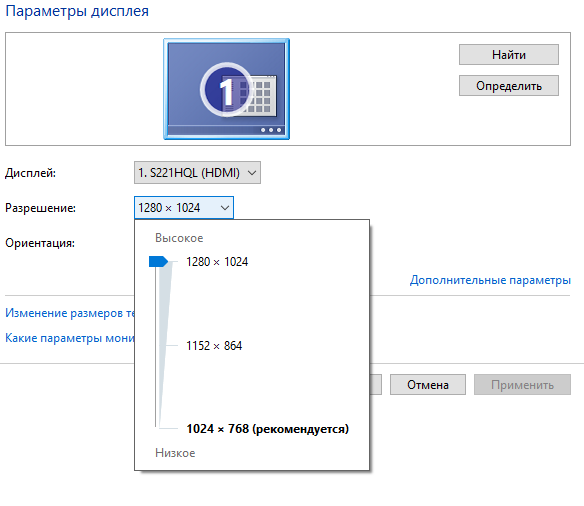
Task: Click the Низкое label below slider
Action: click(x=175, y=453)
